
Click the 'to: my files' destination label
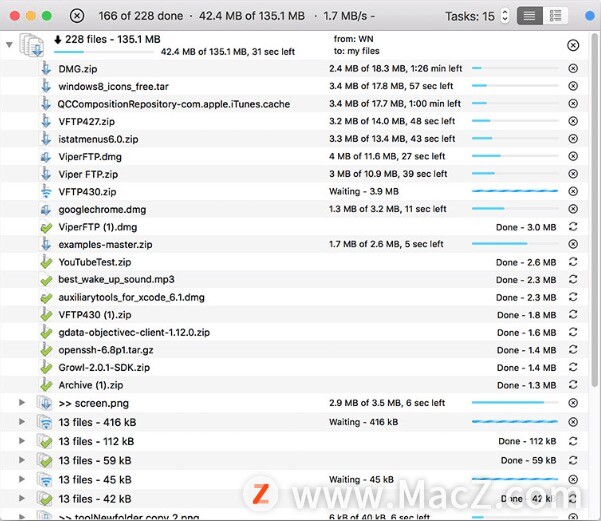[356, 51]
